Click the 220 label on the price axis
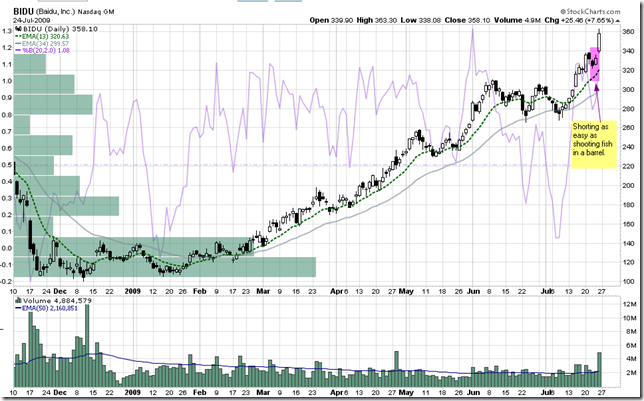The image size is (644, 401). [628, 166]
